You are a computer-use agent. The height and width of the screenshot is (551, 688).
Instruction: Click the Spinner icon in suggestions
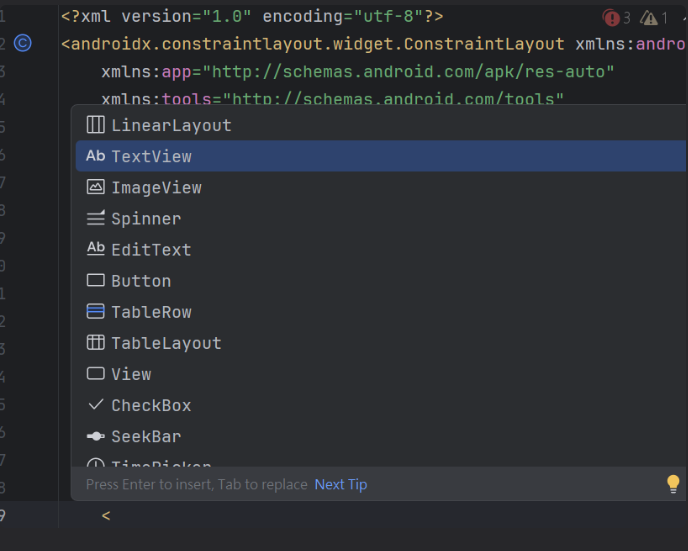96,218
